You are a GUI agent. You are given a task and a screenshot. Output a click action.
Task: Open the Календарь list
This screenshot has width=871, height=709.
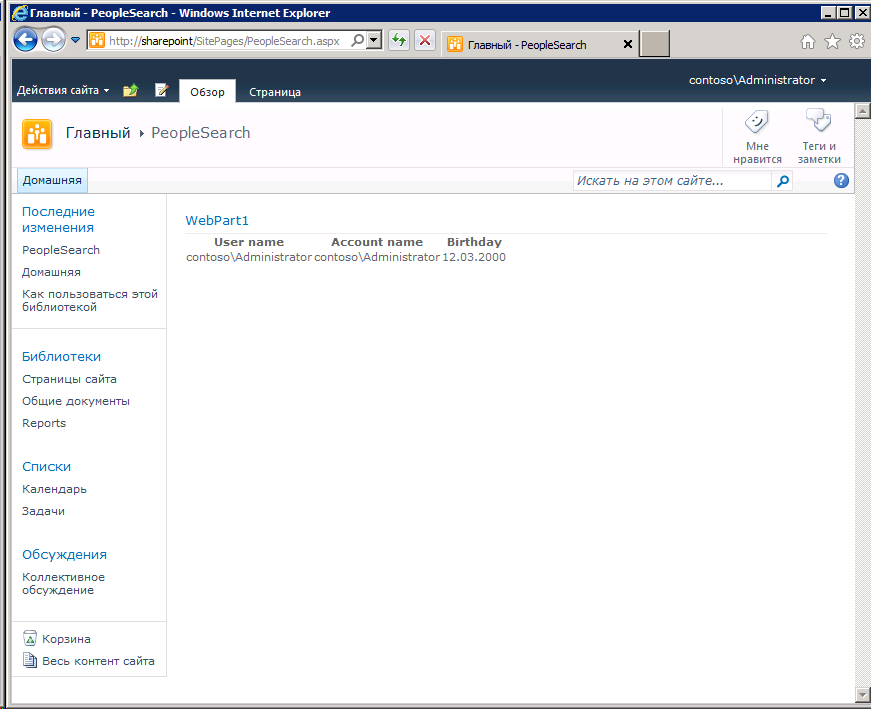click(54, 489)
